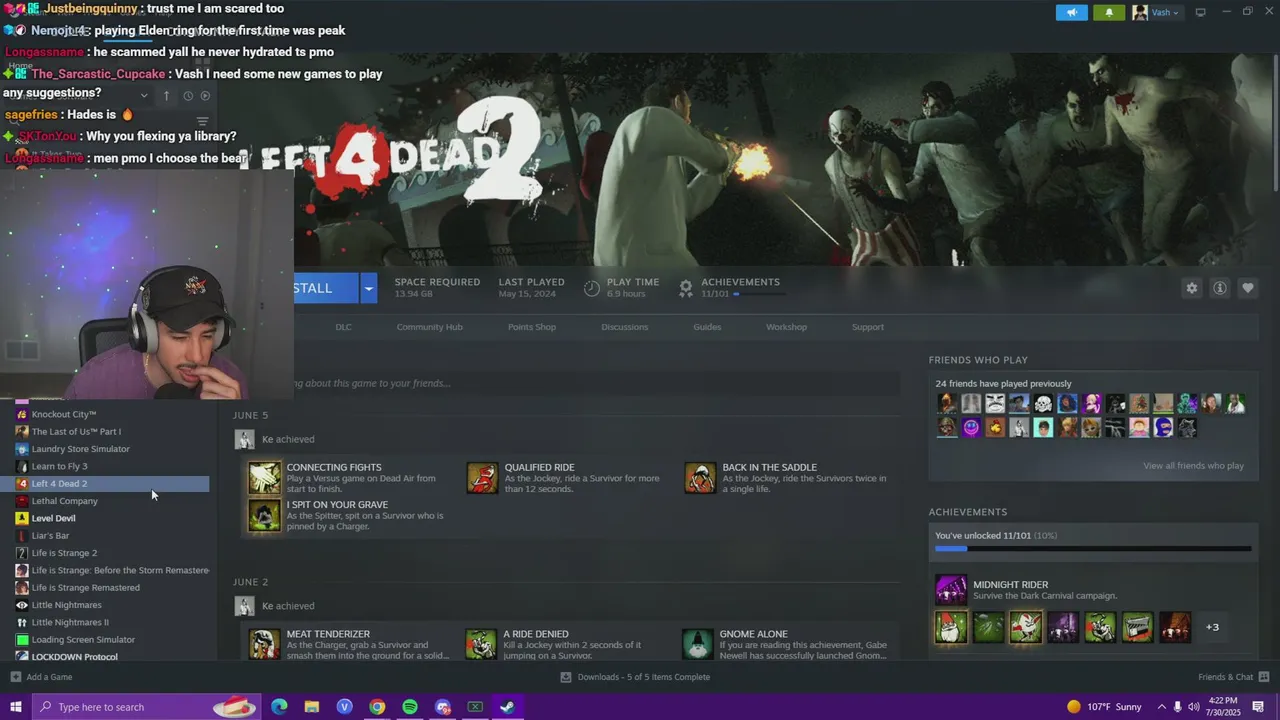The width and height of the screenshot is (1280, 720).
Task: Open the green notifications bell
Action: (x=1109, y=12)
